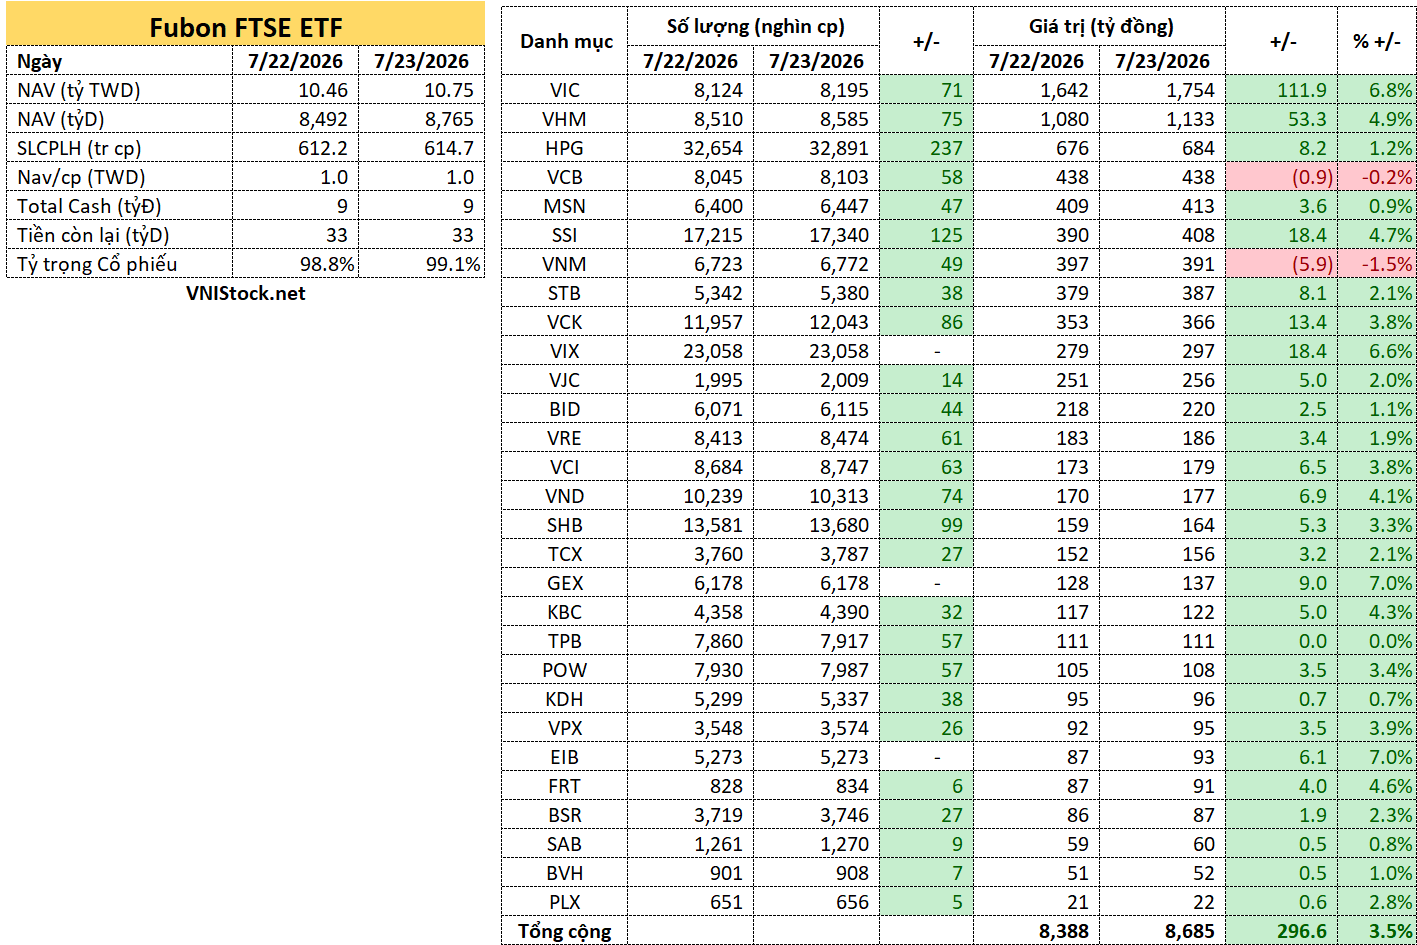Click the Tỷ trọng Cổ phiếu 99.1% cell
Viewport: 1417px width, 945px height.
coord(421,264)
